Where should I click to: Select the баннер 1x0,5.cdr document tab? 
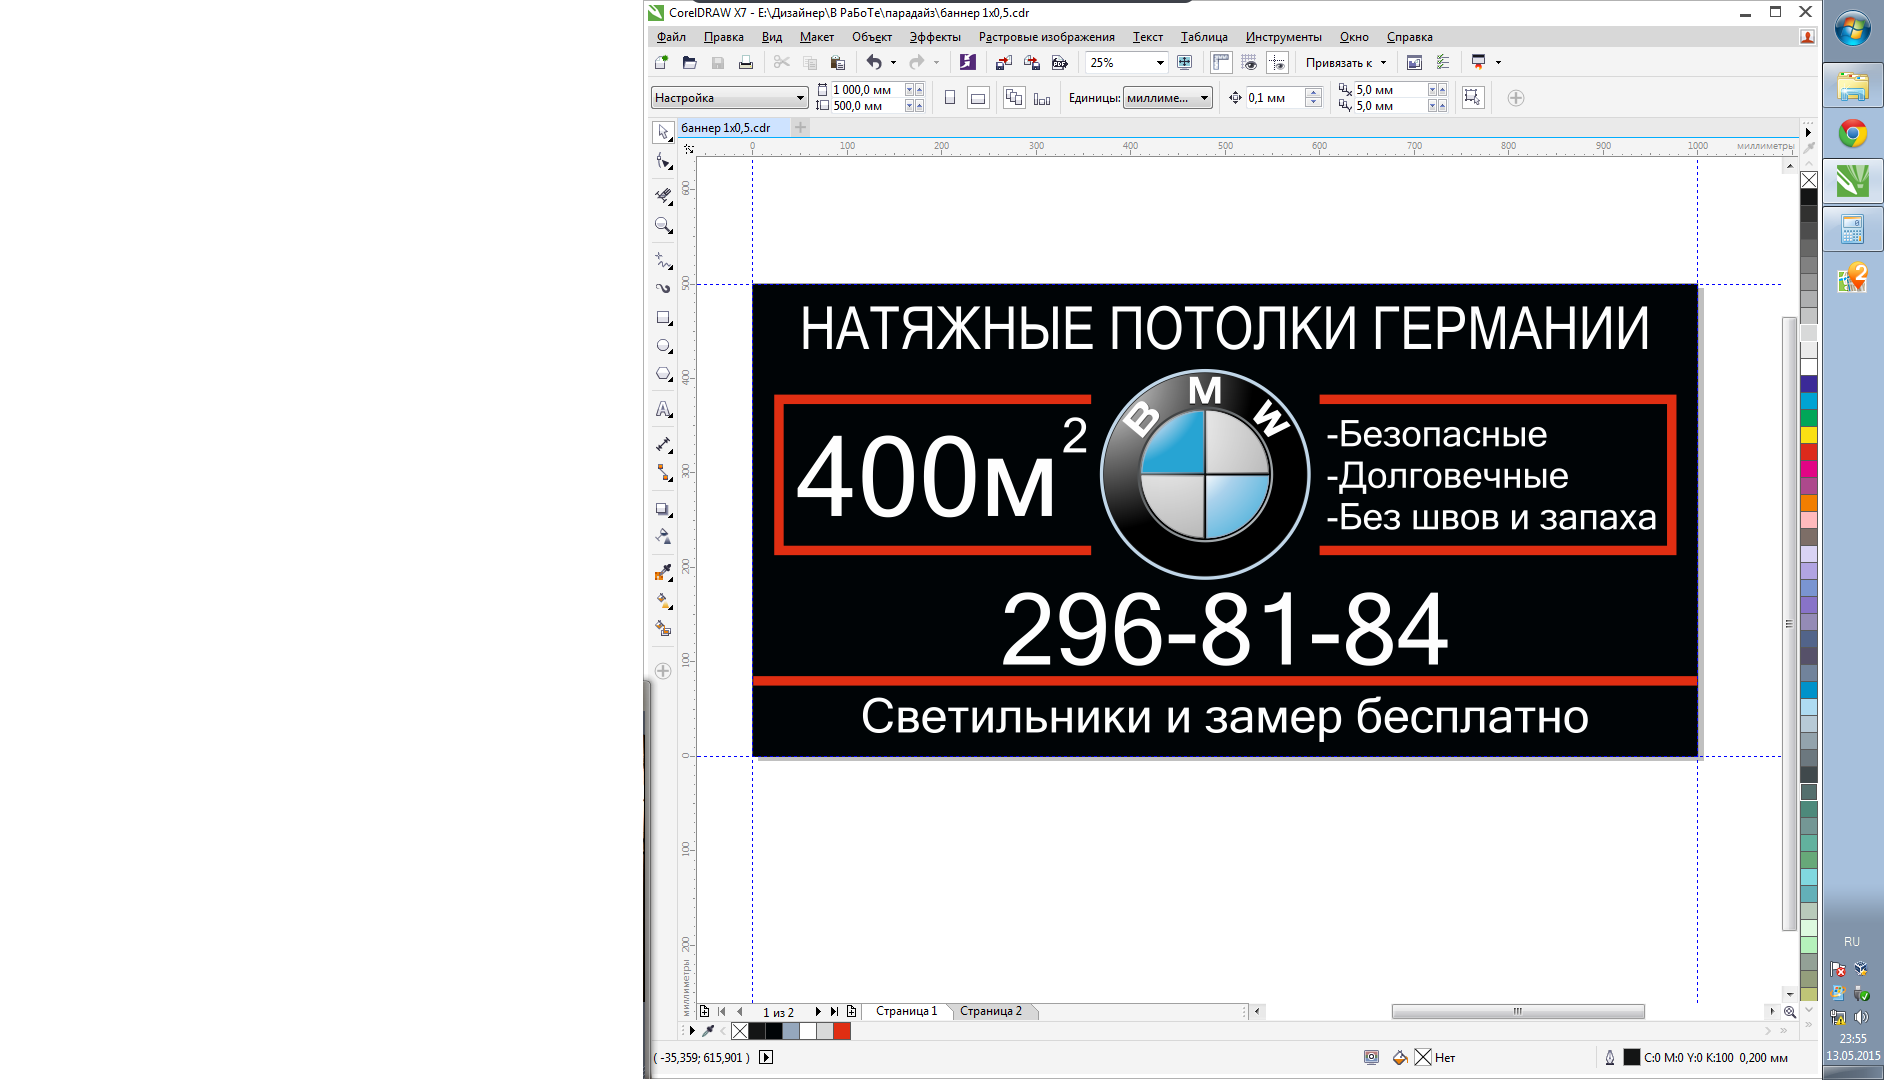click(726, 128)
